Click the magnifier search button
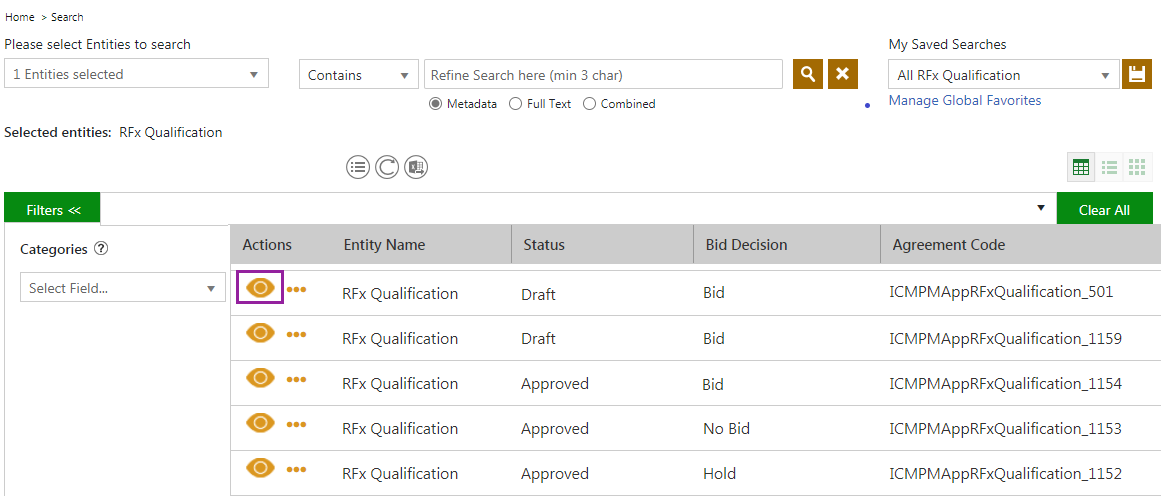1161x496 pixels. click(x=808, y=74)
